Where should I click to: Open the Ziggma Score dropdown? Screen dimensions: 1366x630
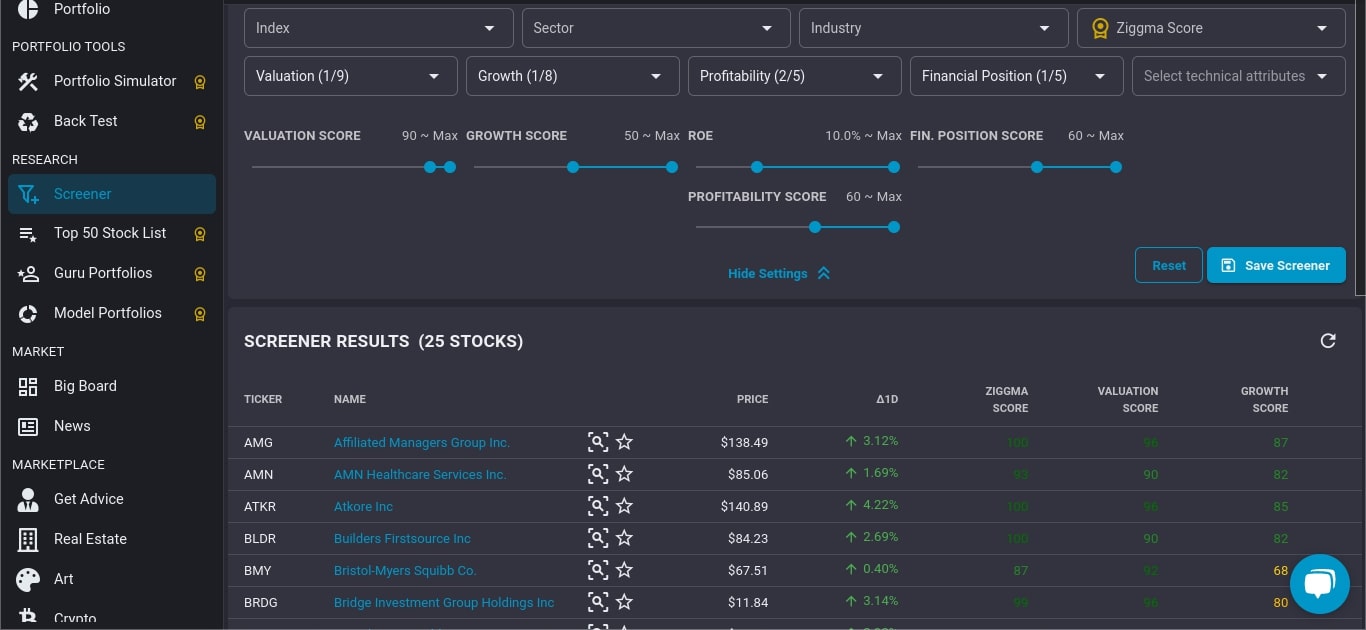click(x=1211, y=28)
